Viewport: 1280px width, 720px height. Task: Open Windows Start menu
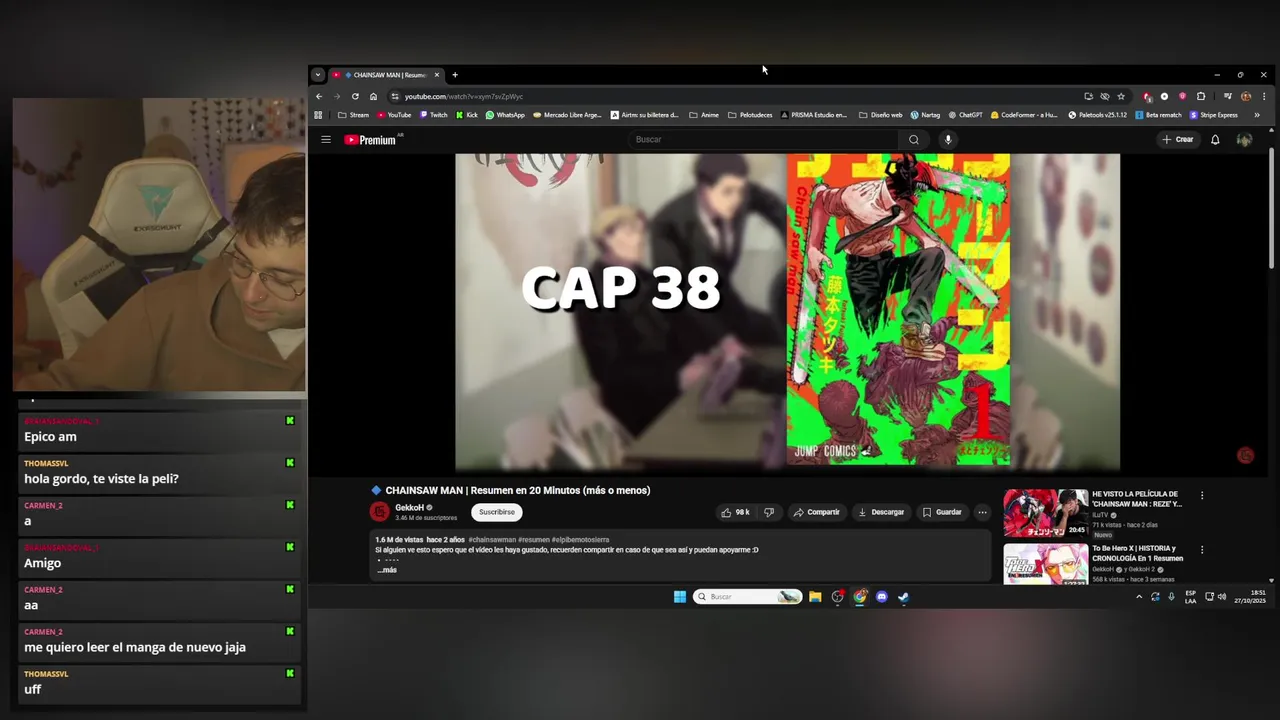[x=680, y=597]
